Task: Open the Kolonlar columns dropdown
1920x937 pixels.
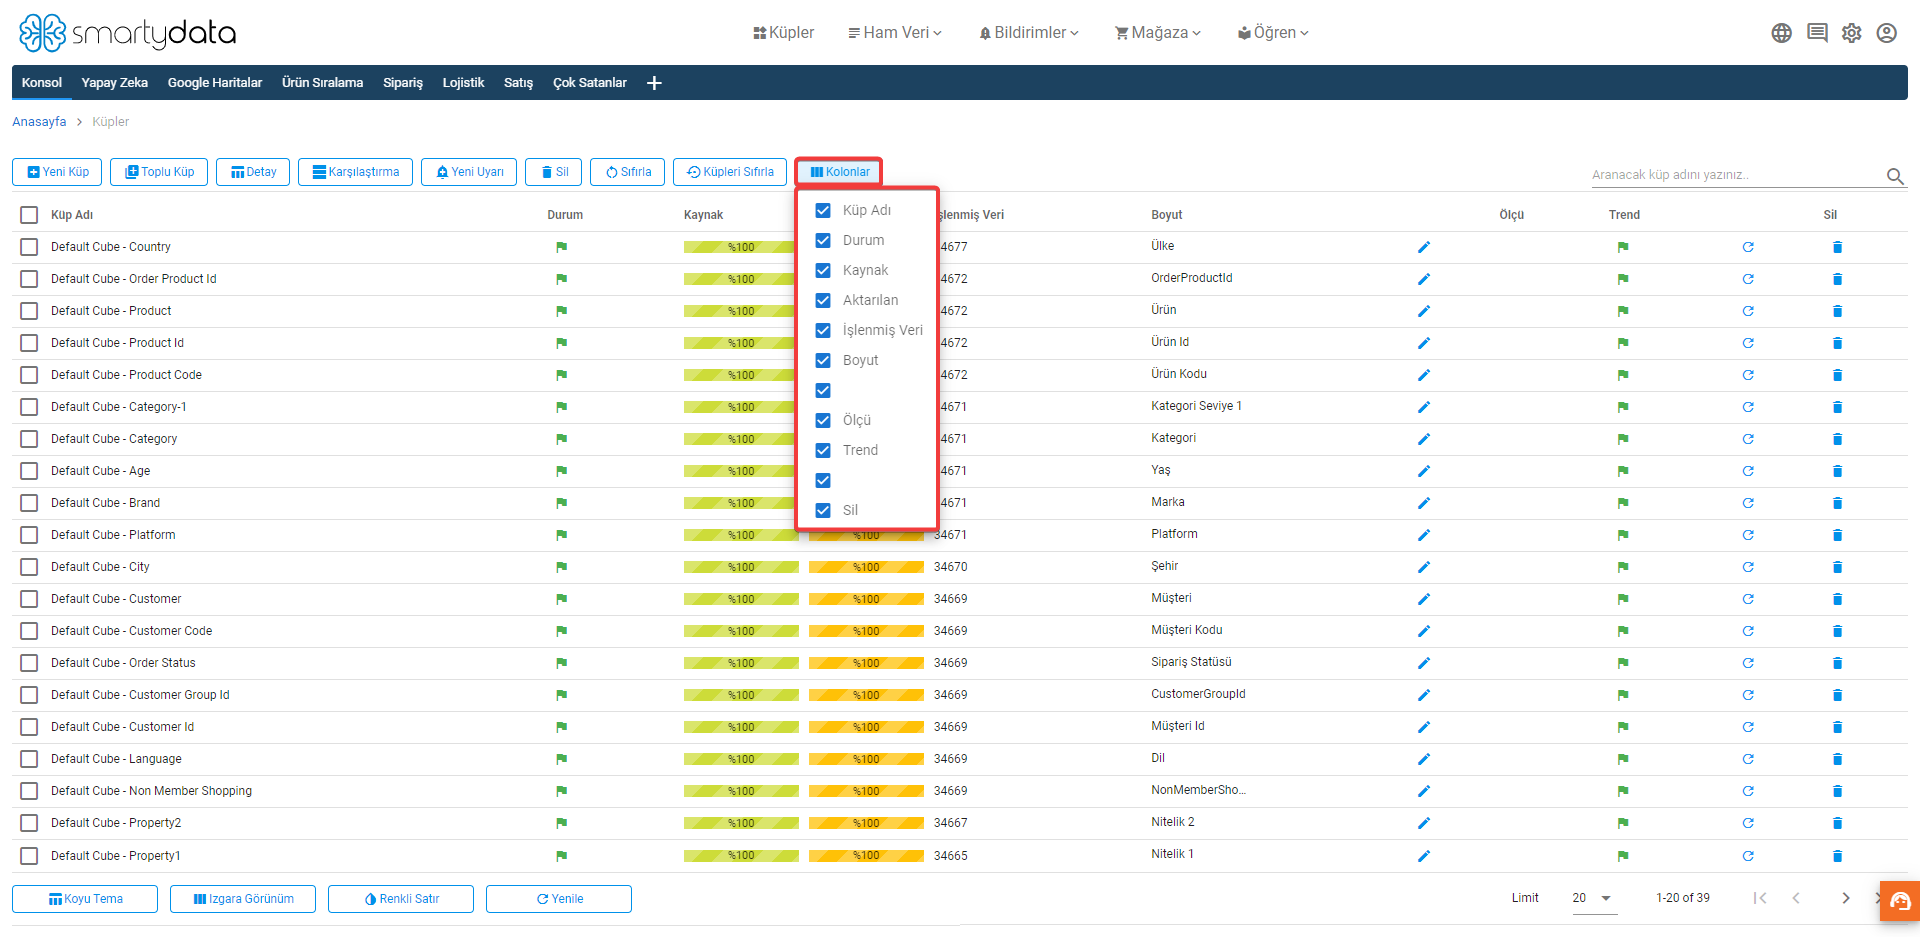Action: pyautogui.click(x=839, y=172)
